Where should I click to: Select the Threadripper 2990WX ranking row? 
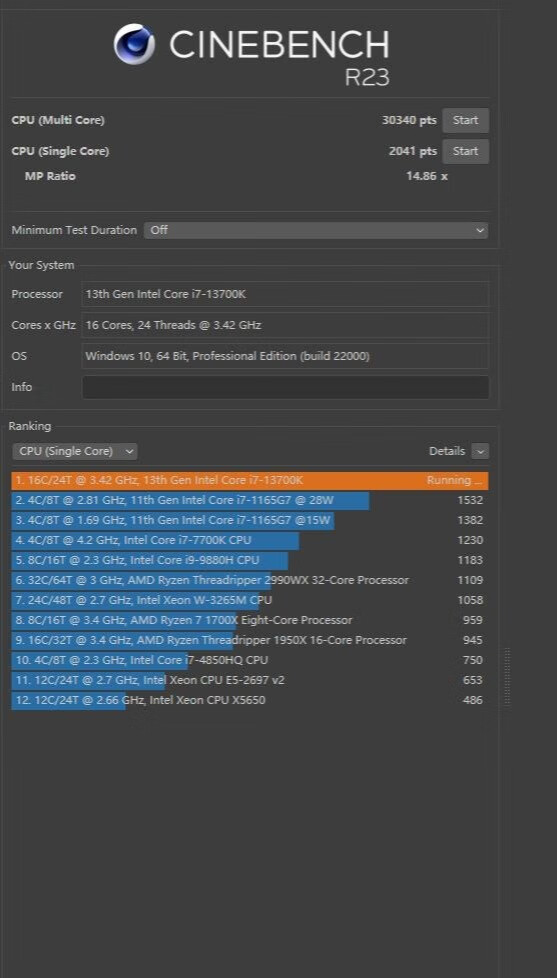[249, 580]
